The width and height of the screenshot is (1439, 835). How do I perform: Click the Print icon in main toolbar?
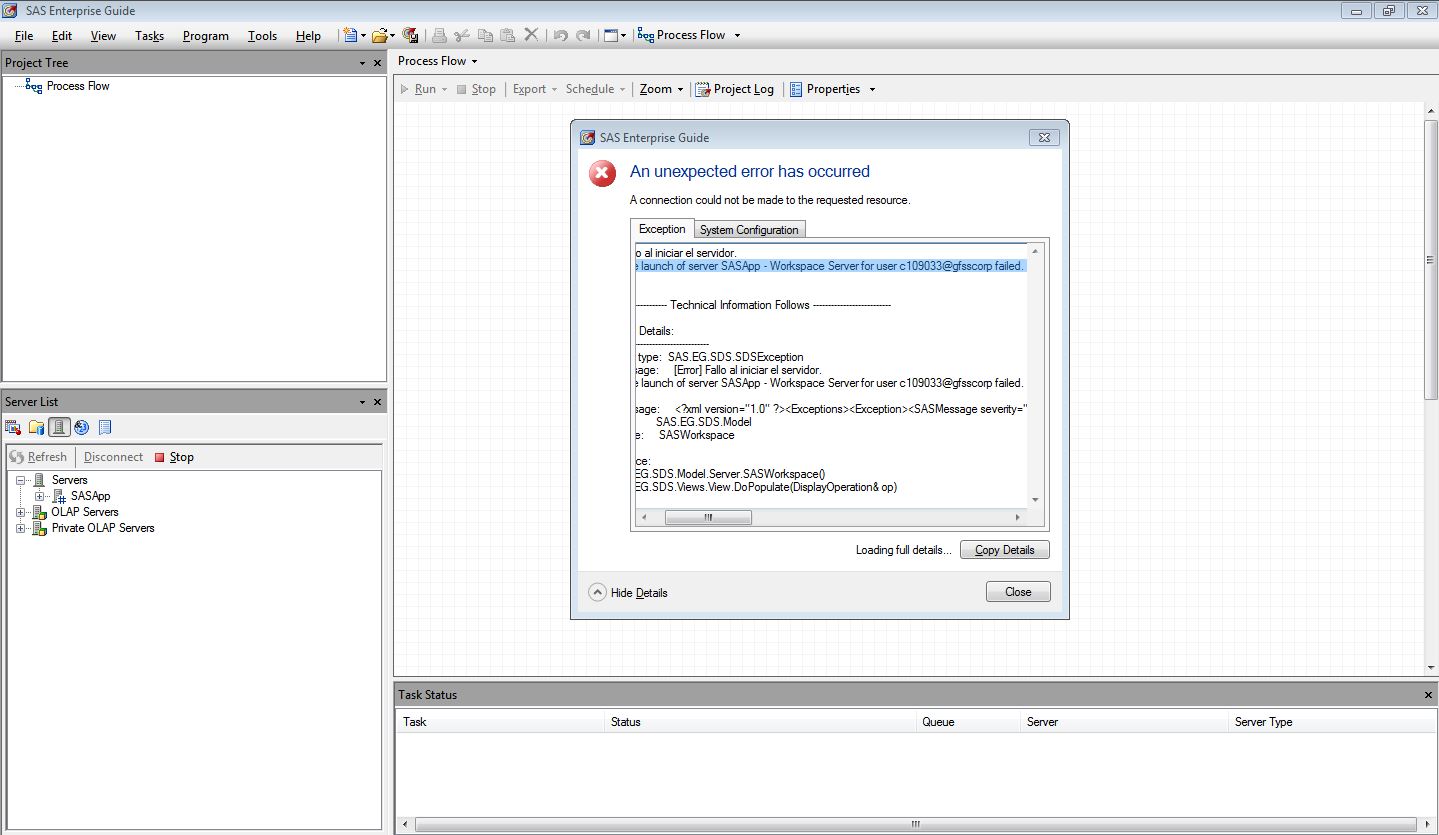click(439, 35)
